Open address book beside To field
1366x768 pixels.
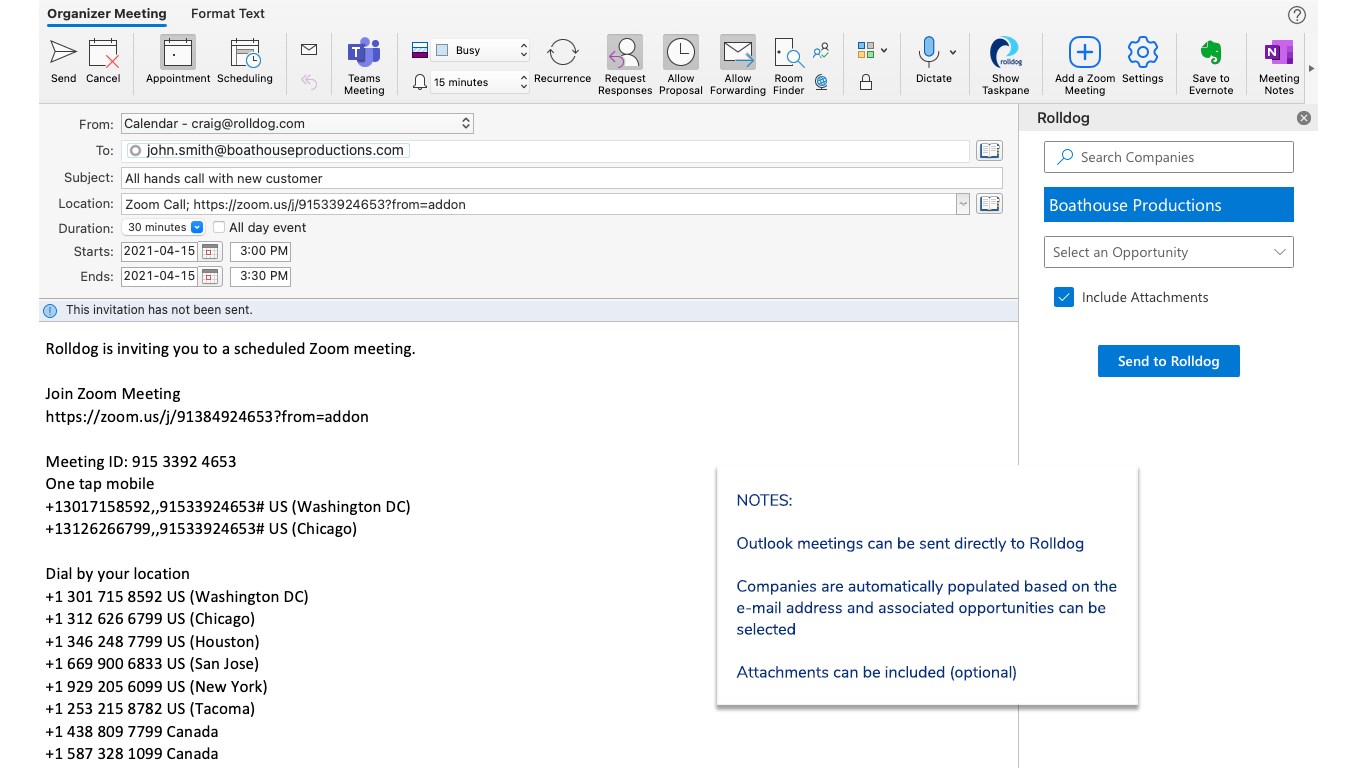(990, 151)
